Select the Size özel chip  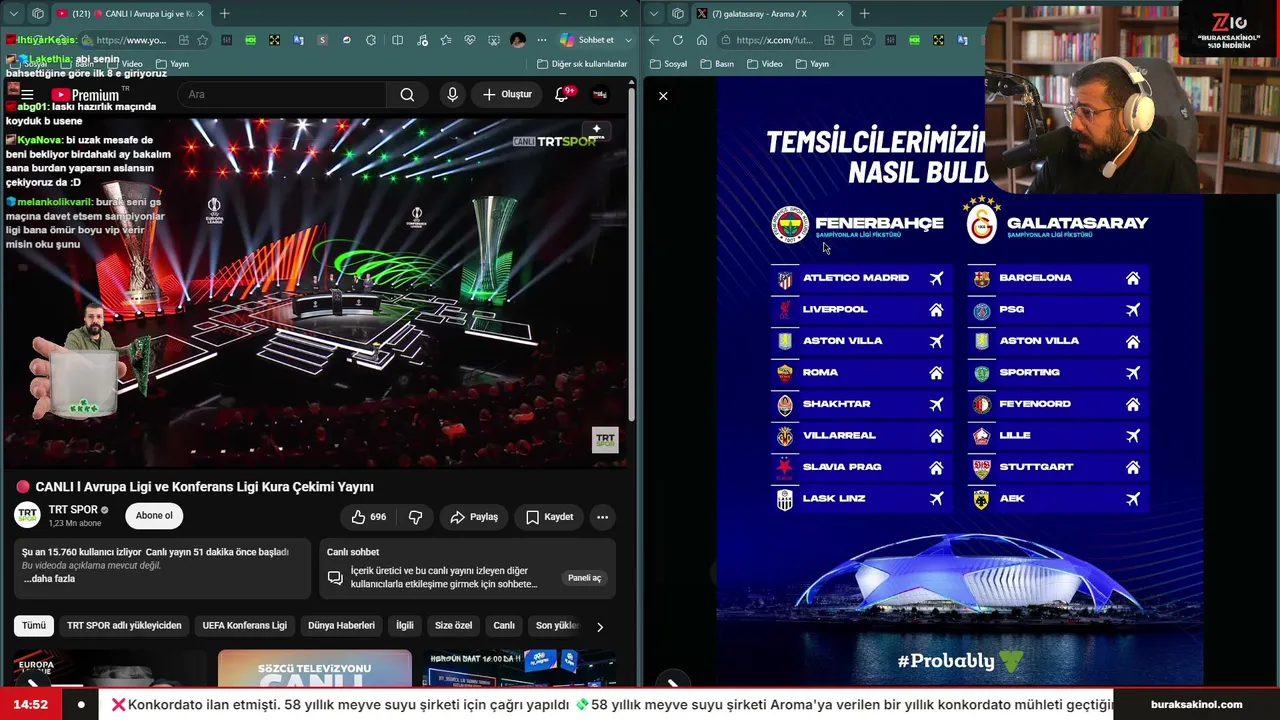pyautogui.click(x=453, y=626)
